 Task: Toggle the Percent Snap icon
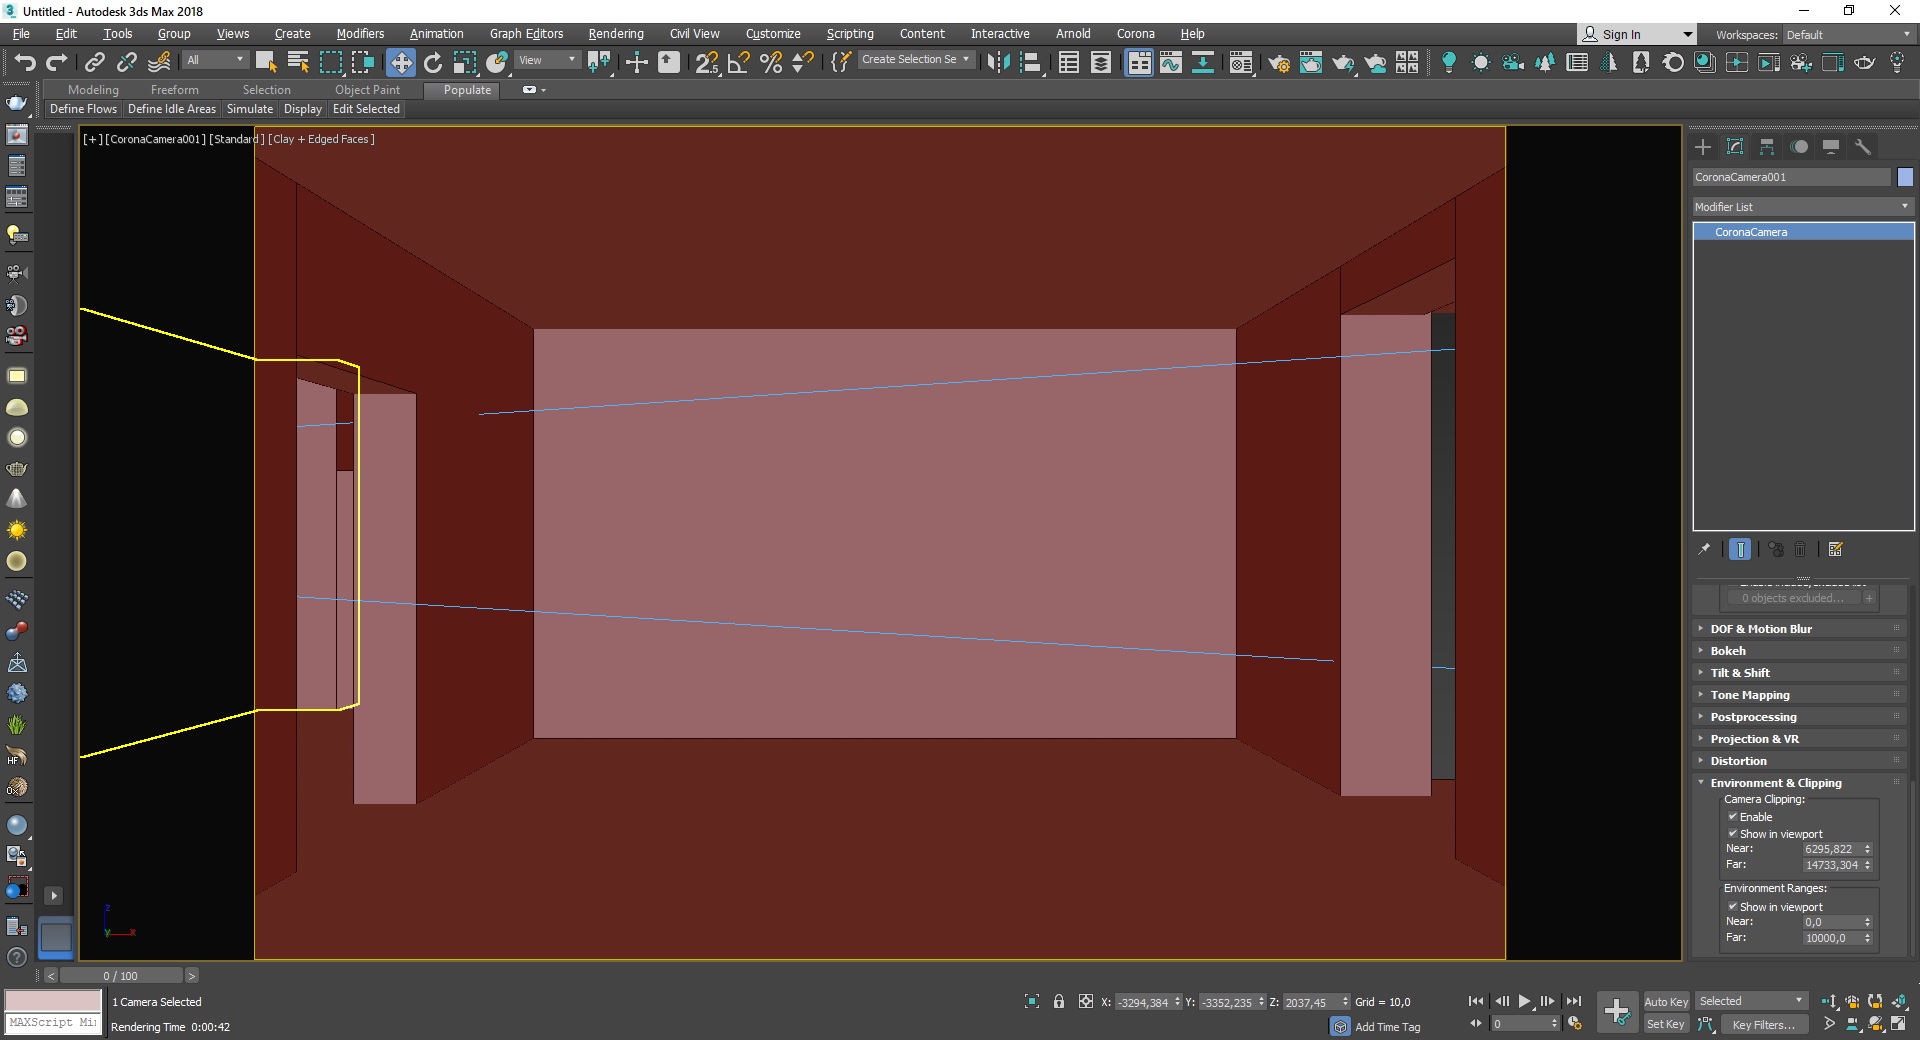(x=771, y=62)
